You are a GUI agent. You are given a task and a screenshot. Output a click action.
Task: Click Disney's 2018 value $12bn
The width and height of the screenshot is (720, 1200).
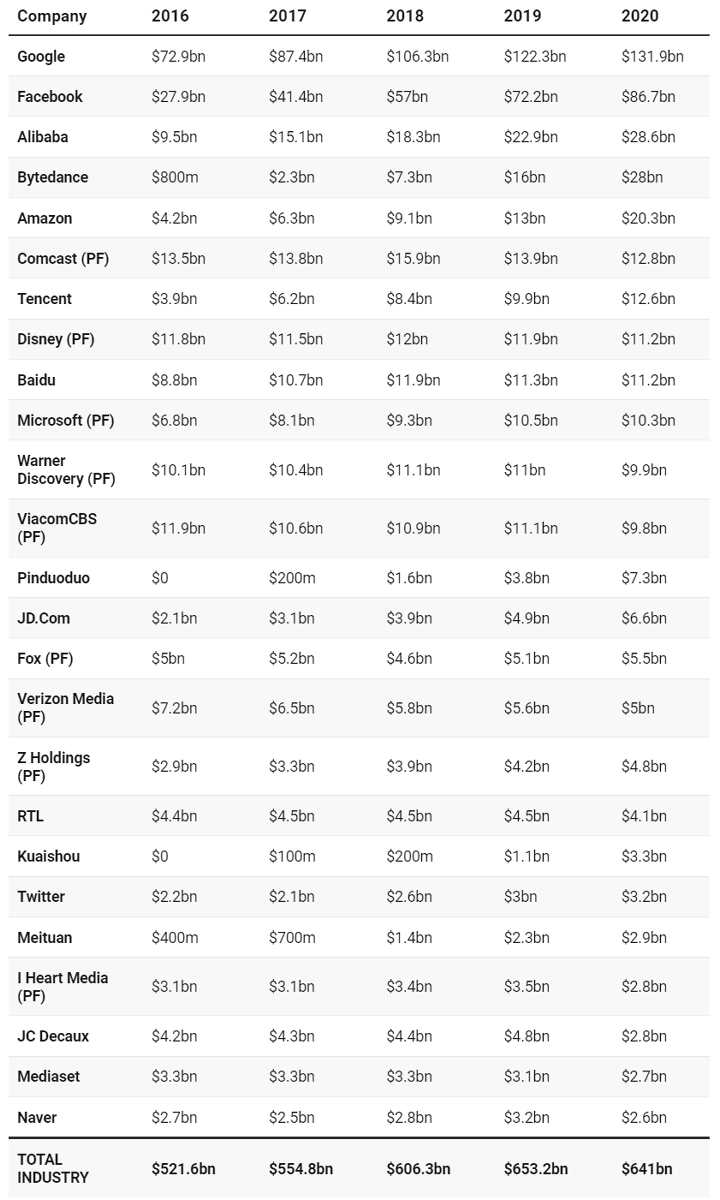407,339
